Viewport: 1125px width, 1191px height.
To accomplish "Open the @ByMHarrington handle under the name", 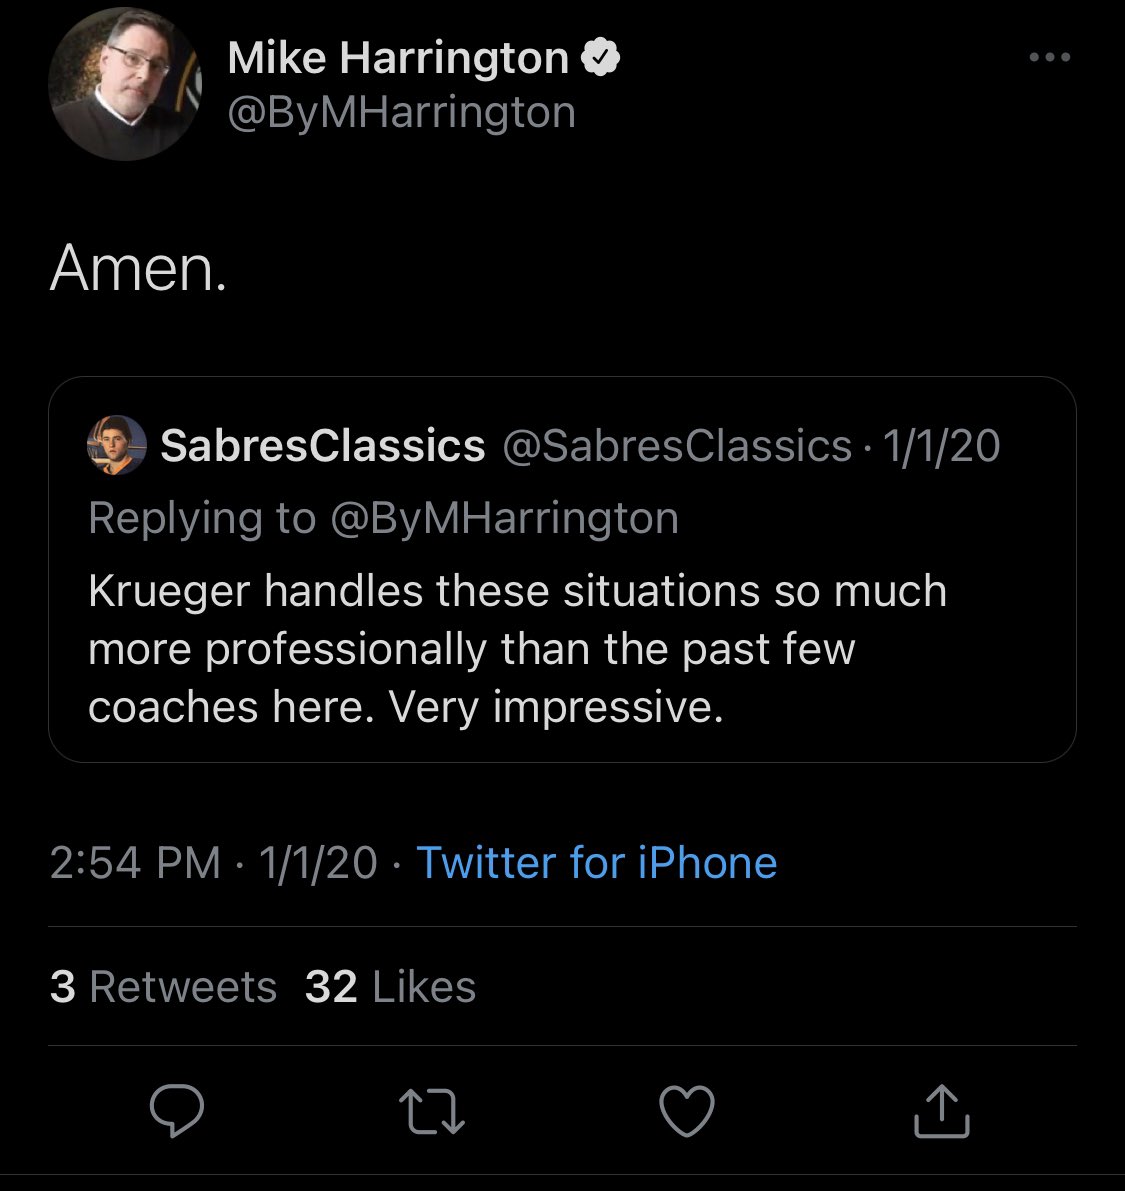I will [402, 113].
